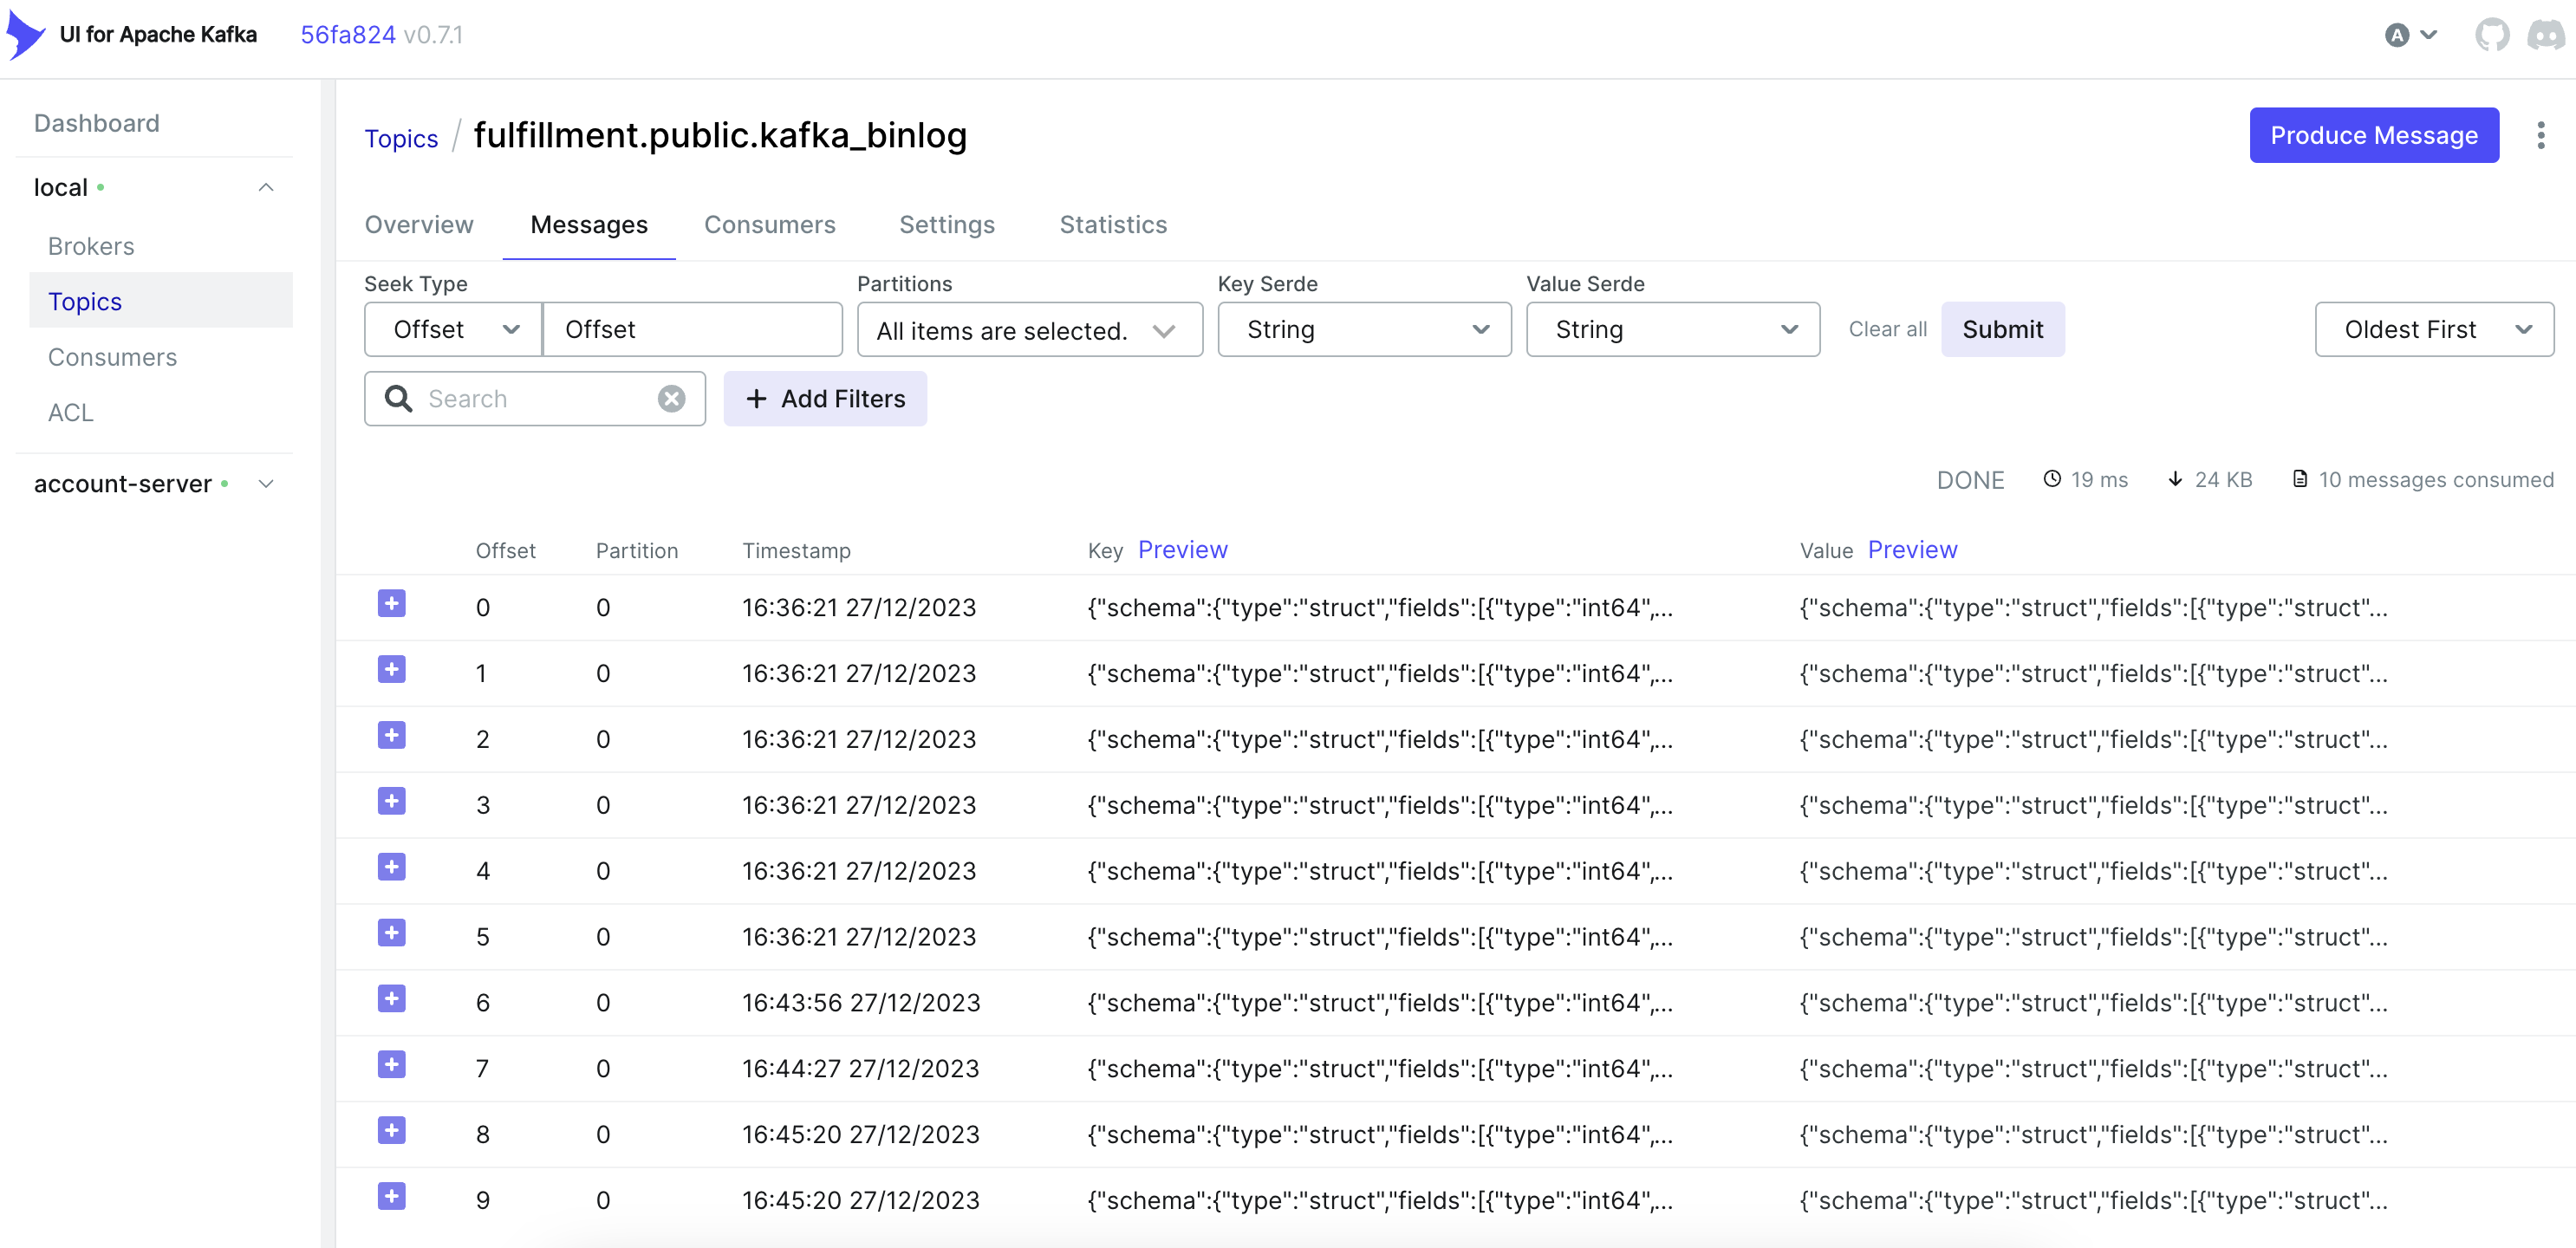Go to Topics breadcrumb link
This screenshot has height=1248, width=2576.
click(401, 139)
